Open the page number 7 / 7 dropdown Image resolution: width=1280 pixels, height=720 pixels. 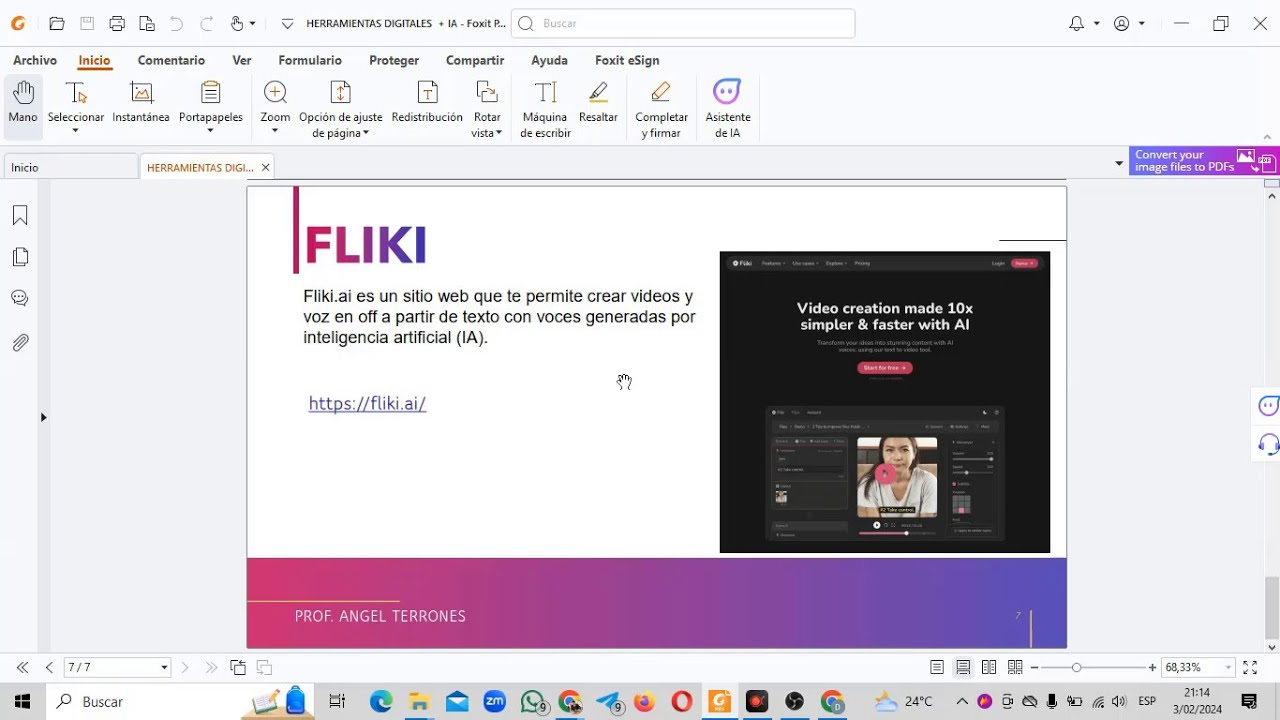tap(164, 667)
